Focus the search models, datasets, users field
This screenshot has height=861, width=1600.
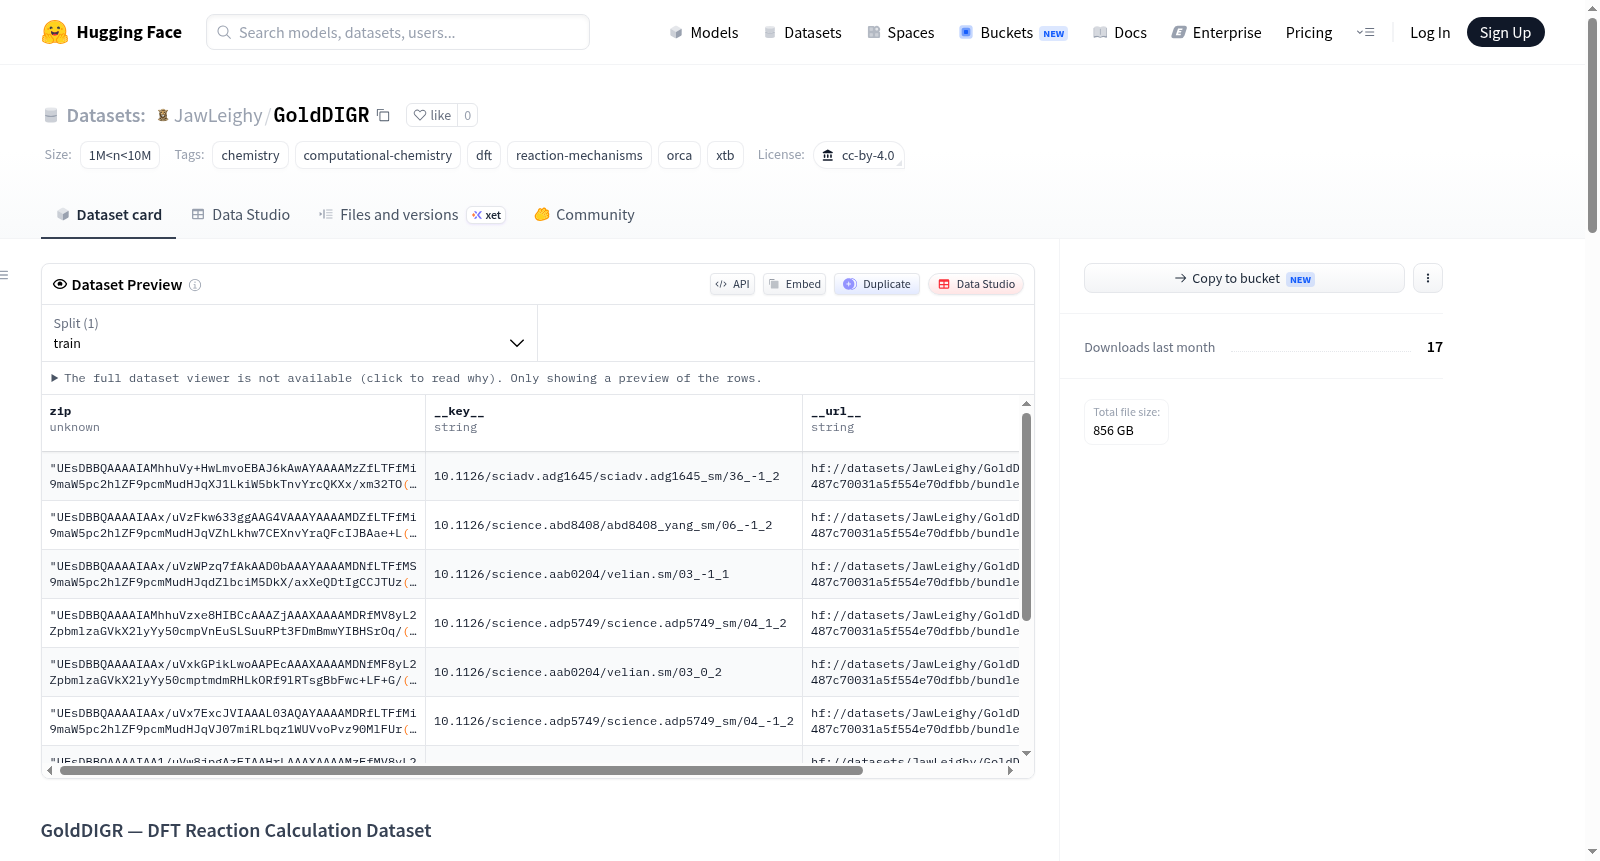pyautogui.click(x=398, y=32)
